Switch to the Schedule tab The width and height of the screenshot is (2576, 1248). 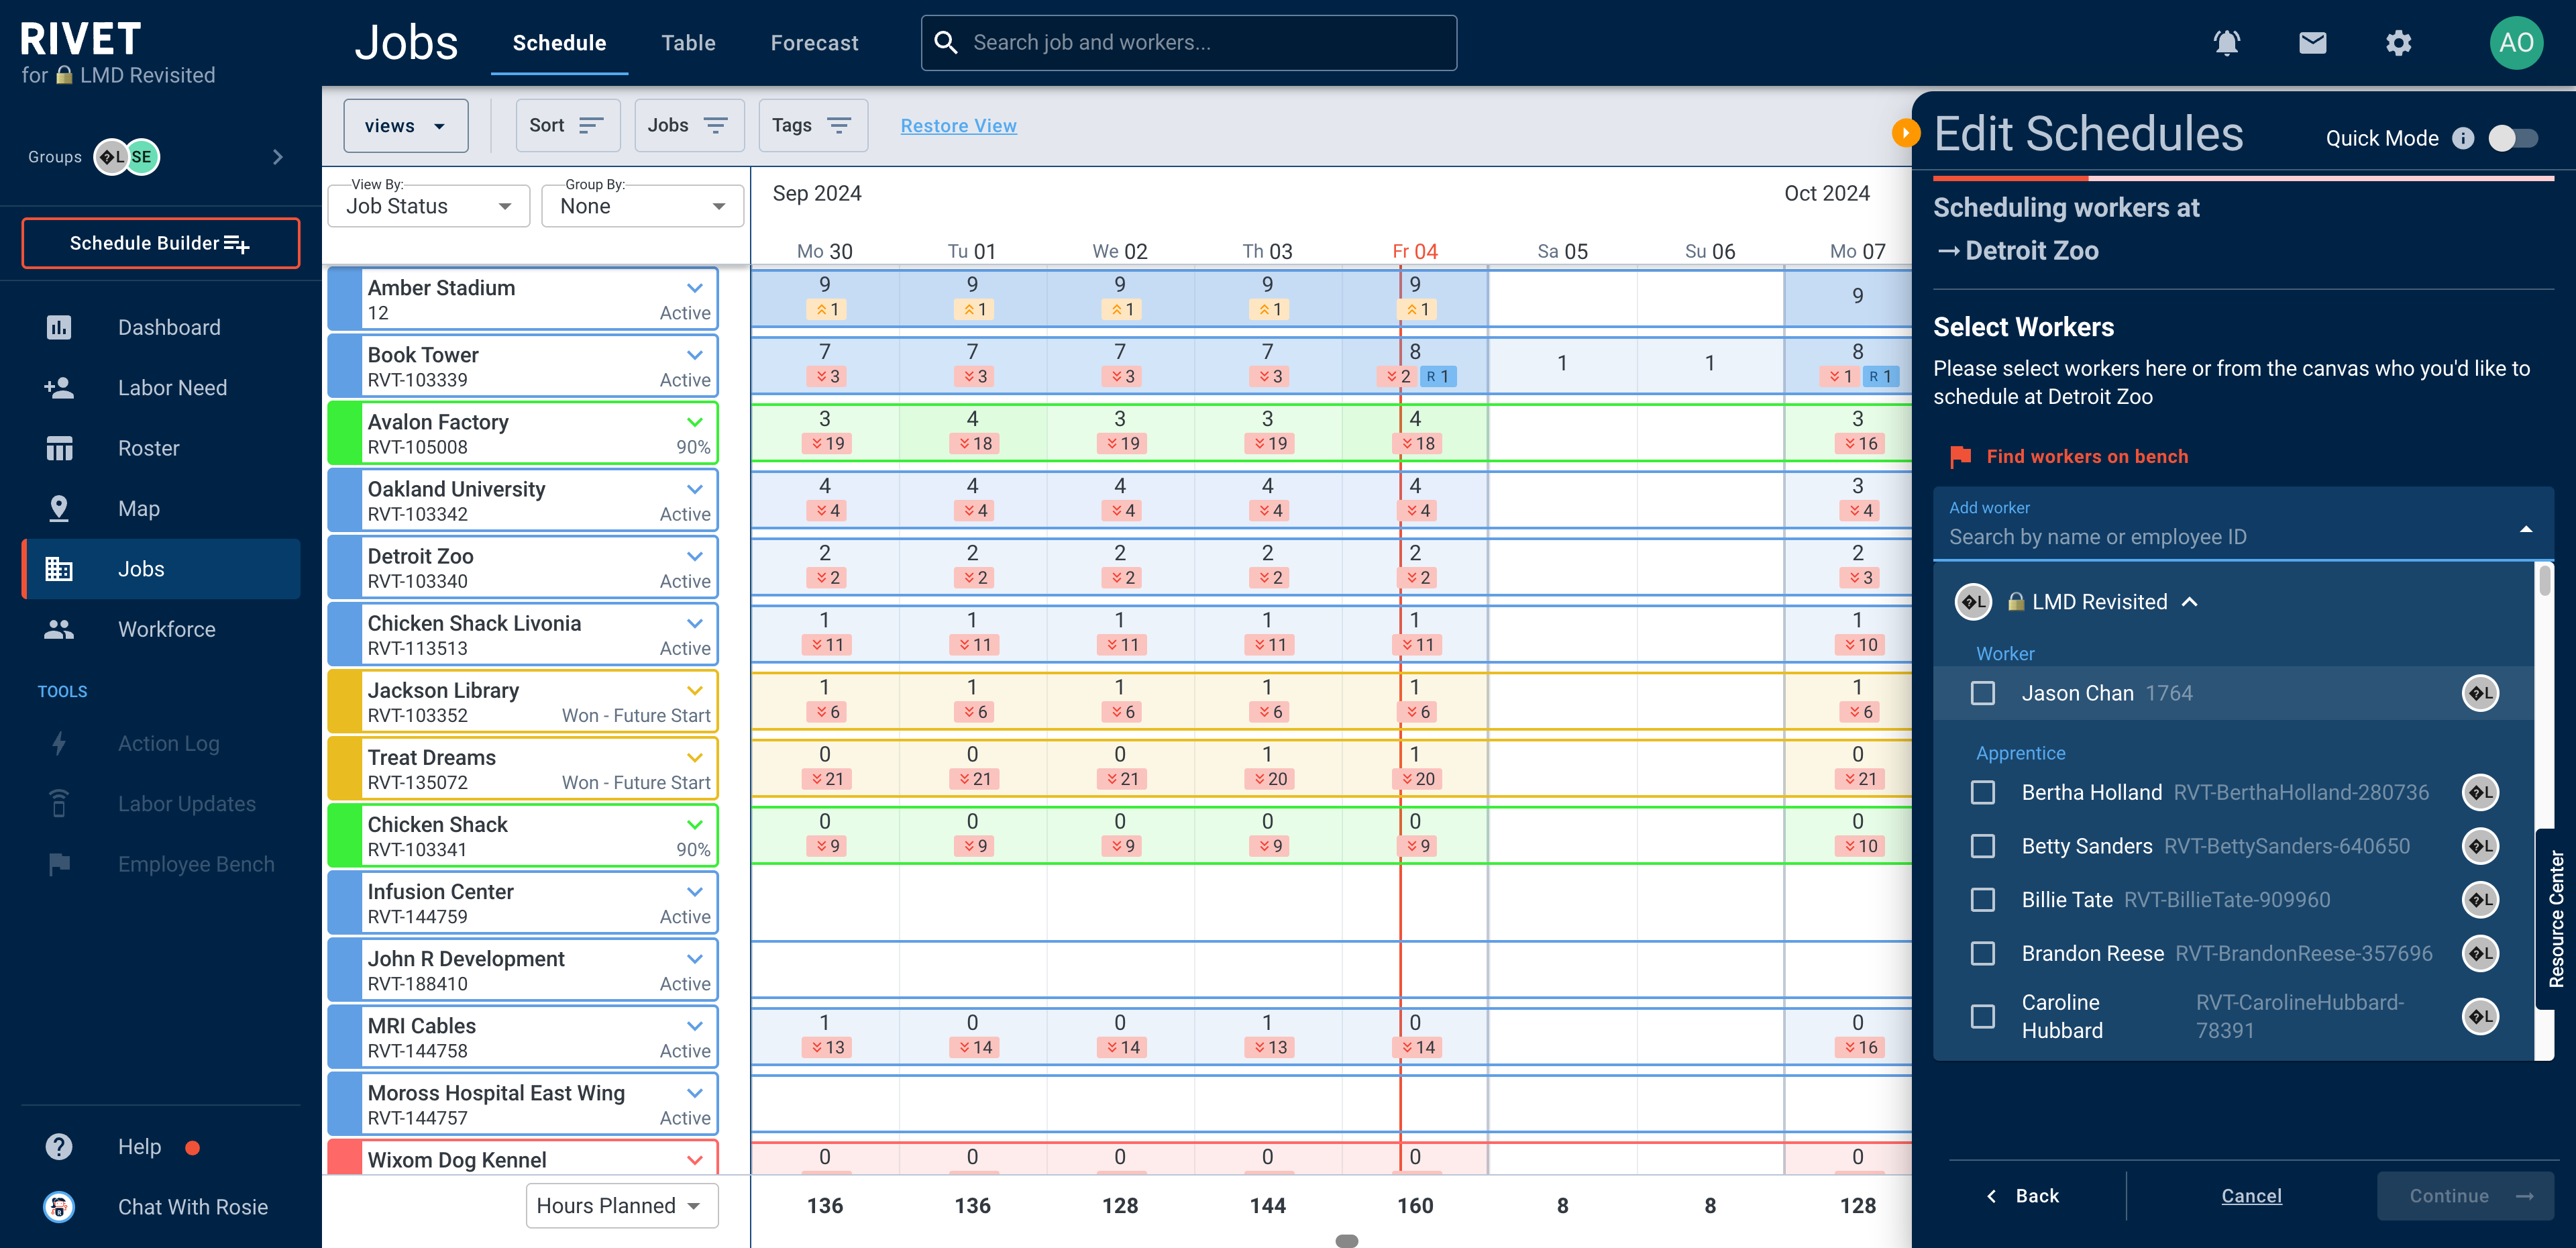click(x=559, y=43)
